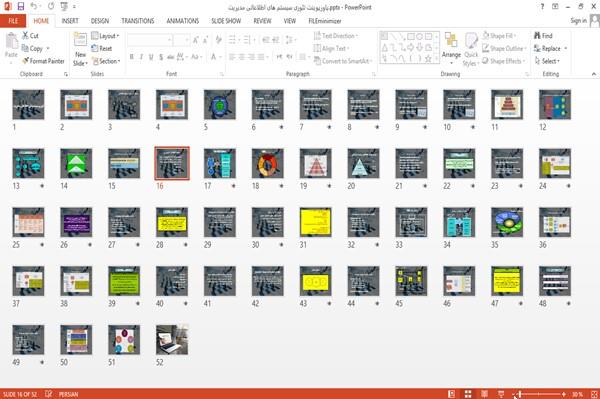Switch to Normal view in status bar
600x399 pixels.
(x=452, y=394)
